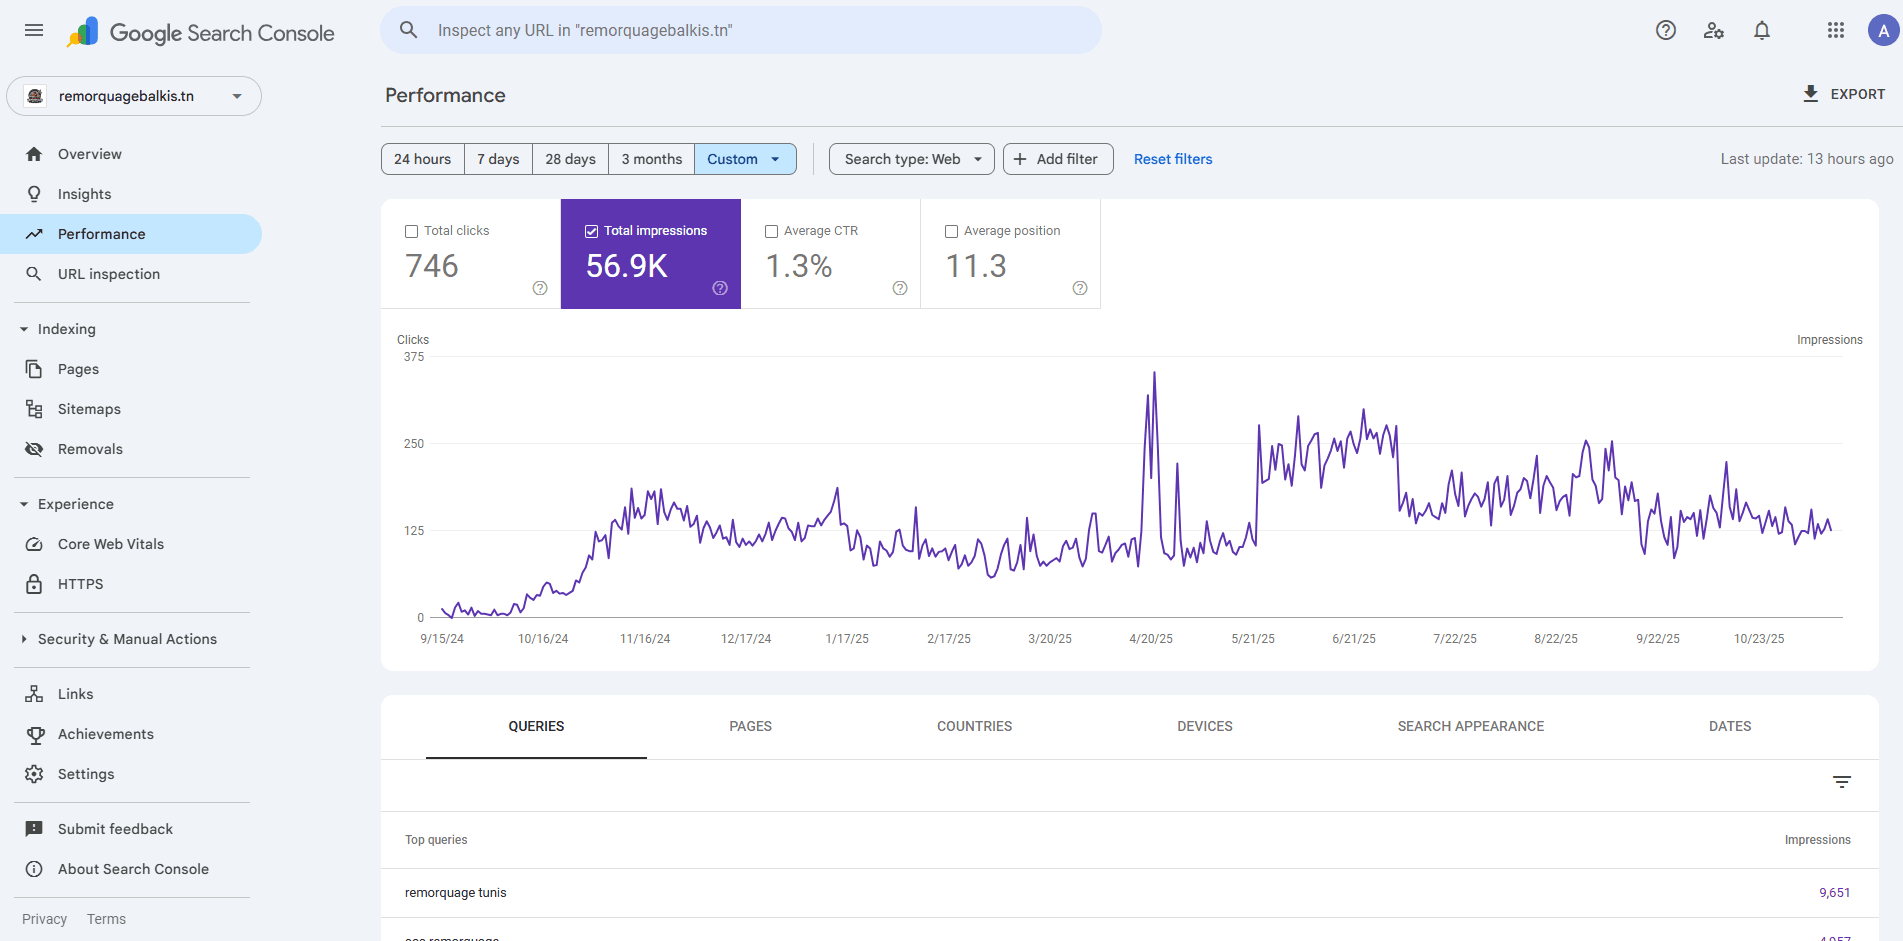Image resolution: width=1903 pixels, height=941 pixels.
Task: Uncheck the Total impressions checkbox
Action: (591, 231)
